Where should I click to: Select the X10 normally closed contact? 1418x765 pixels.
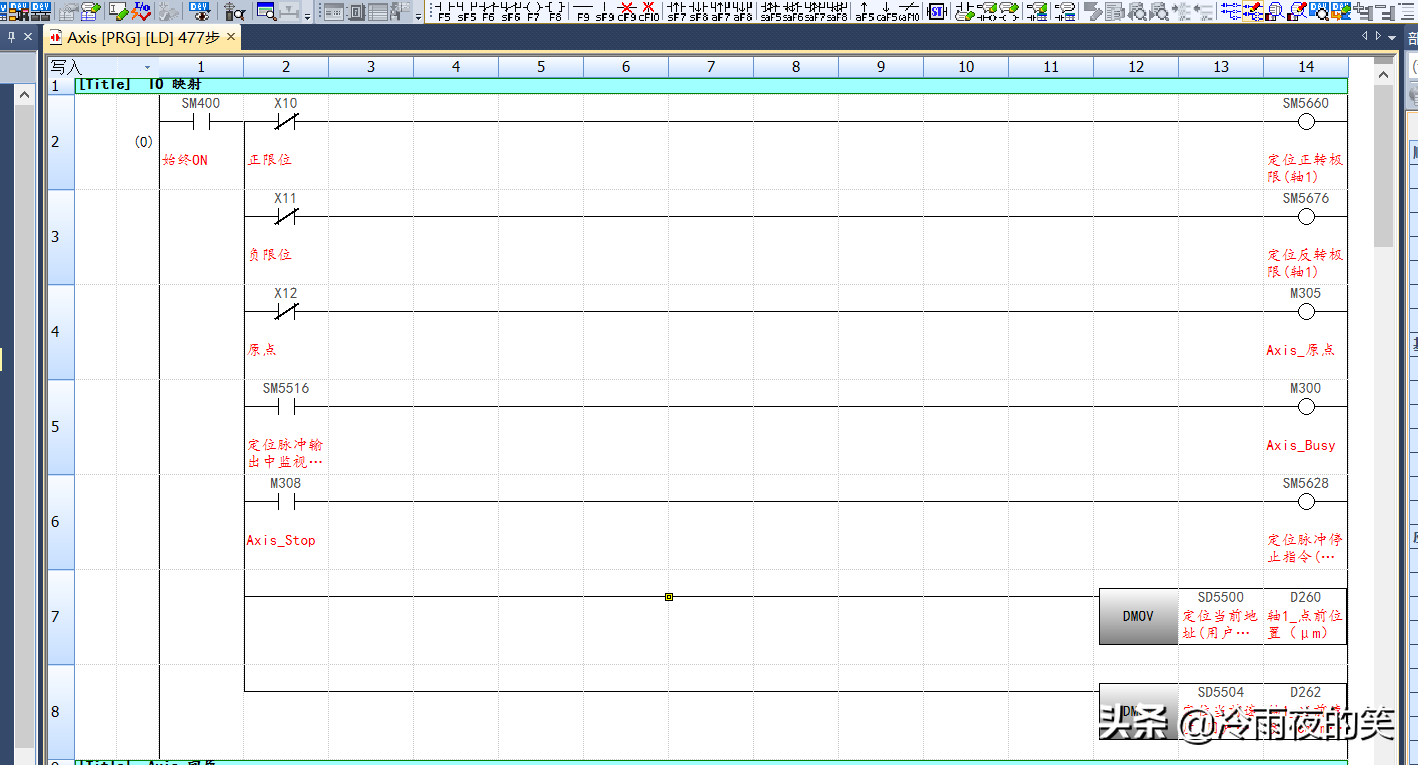coord(286,122)
